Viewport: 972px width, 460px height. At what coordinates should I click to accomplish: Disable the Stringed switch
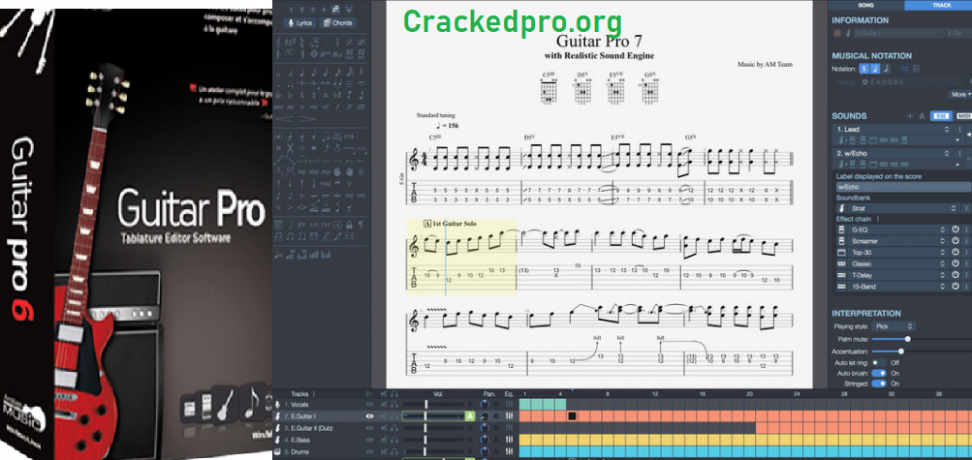878,384
